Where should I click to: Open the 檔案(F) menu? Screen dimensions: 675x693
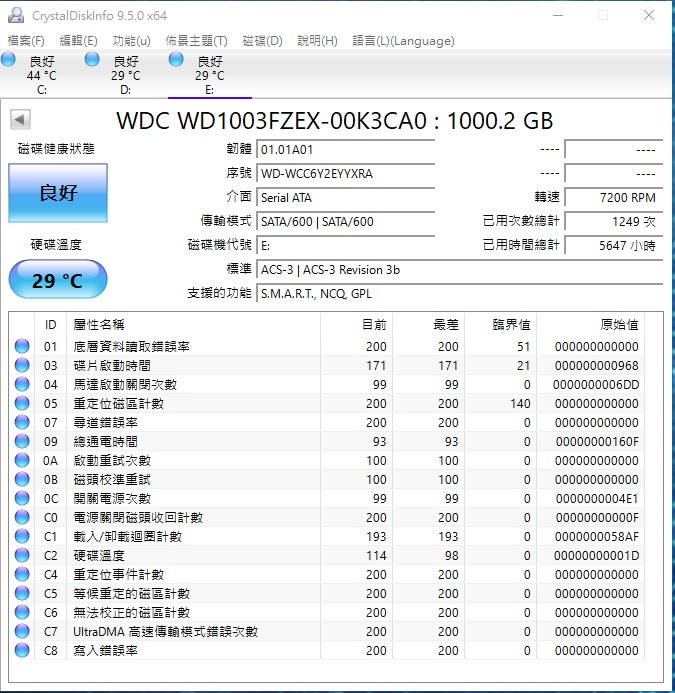(x=26, y=41)
